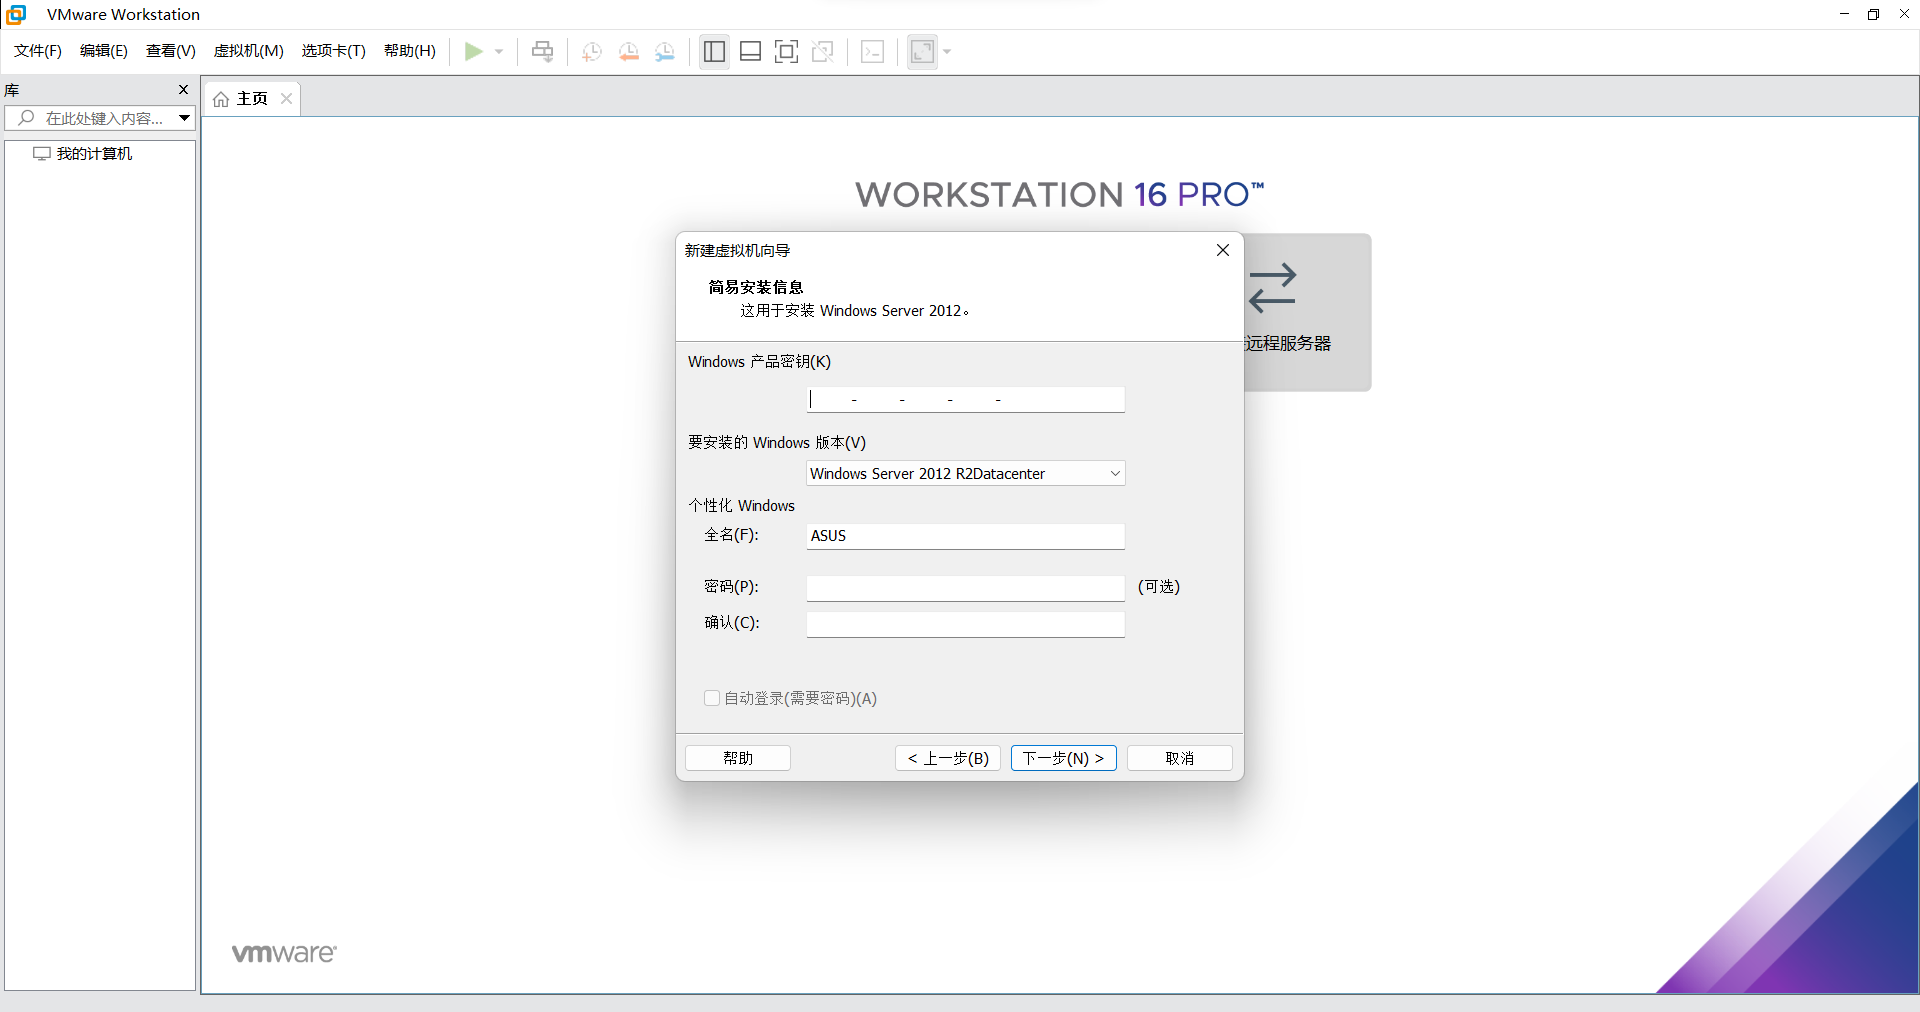Screen dimensions: 1920x1012
Task: Close the library panel
Action: coord(183,89)
